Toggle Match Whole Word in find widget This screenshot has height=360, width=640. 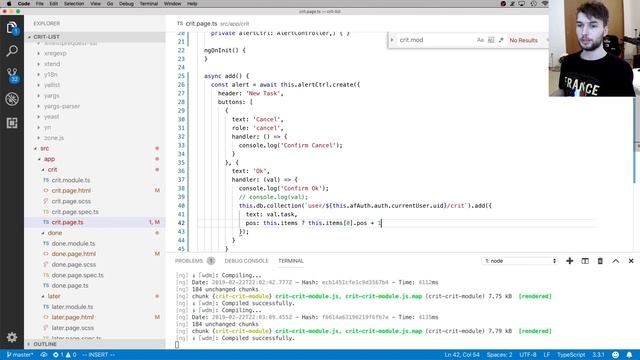coord(491,40)
